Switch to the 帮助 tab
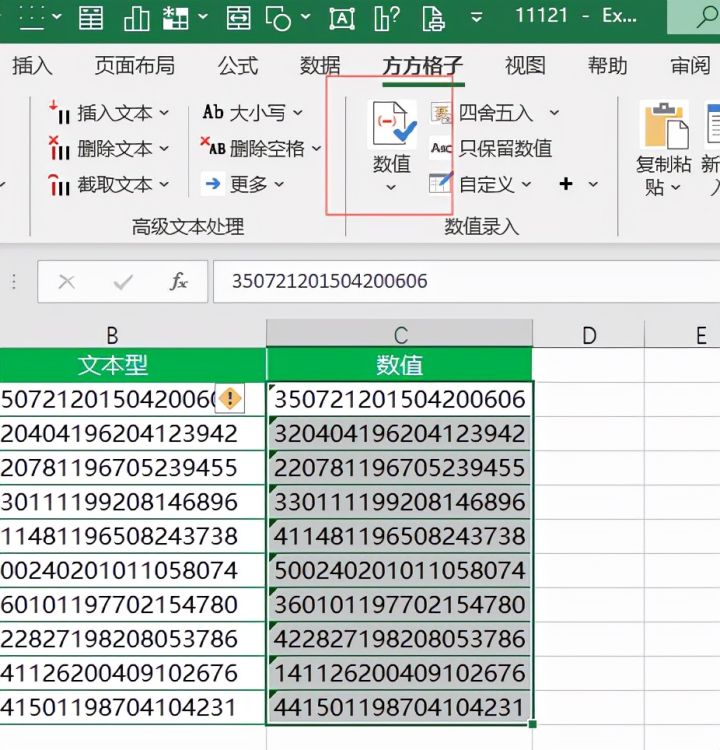 (x=608, y=66)
